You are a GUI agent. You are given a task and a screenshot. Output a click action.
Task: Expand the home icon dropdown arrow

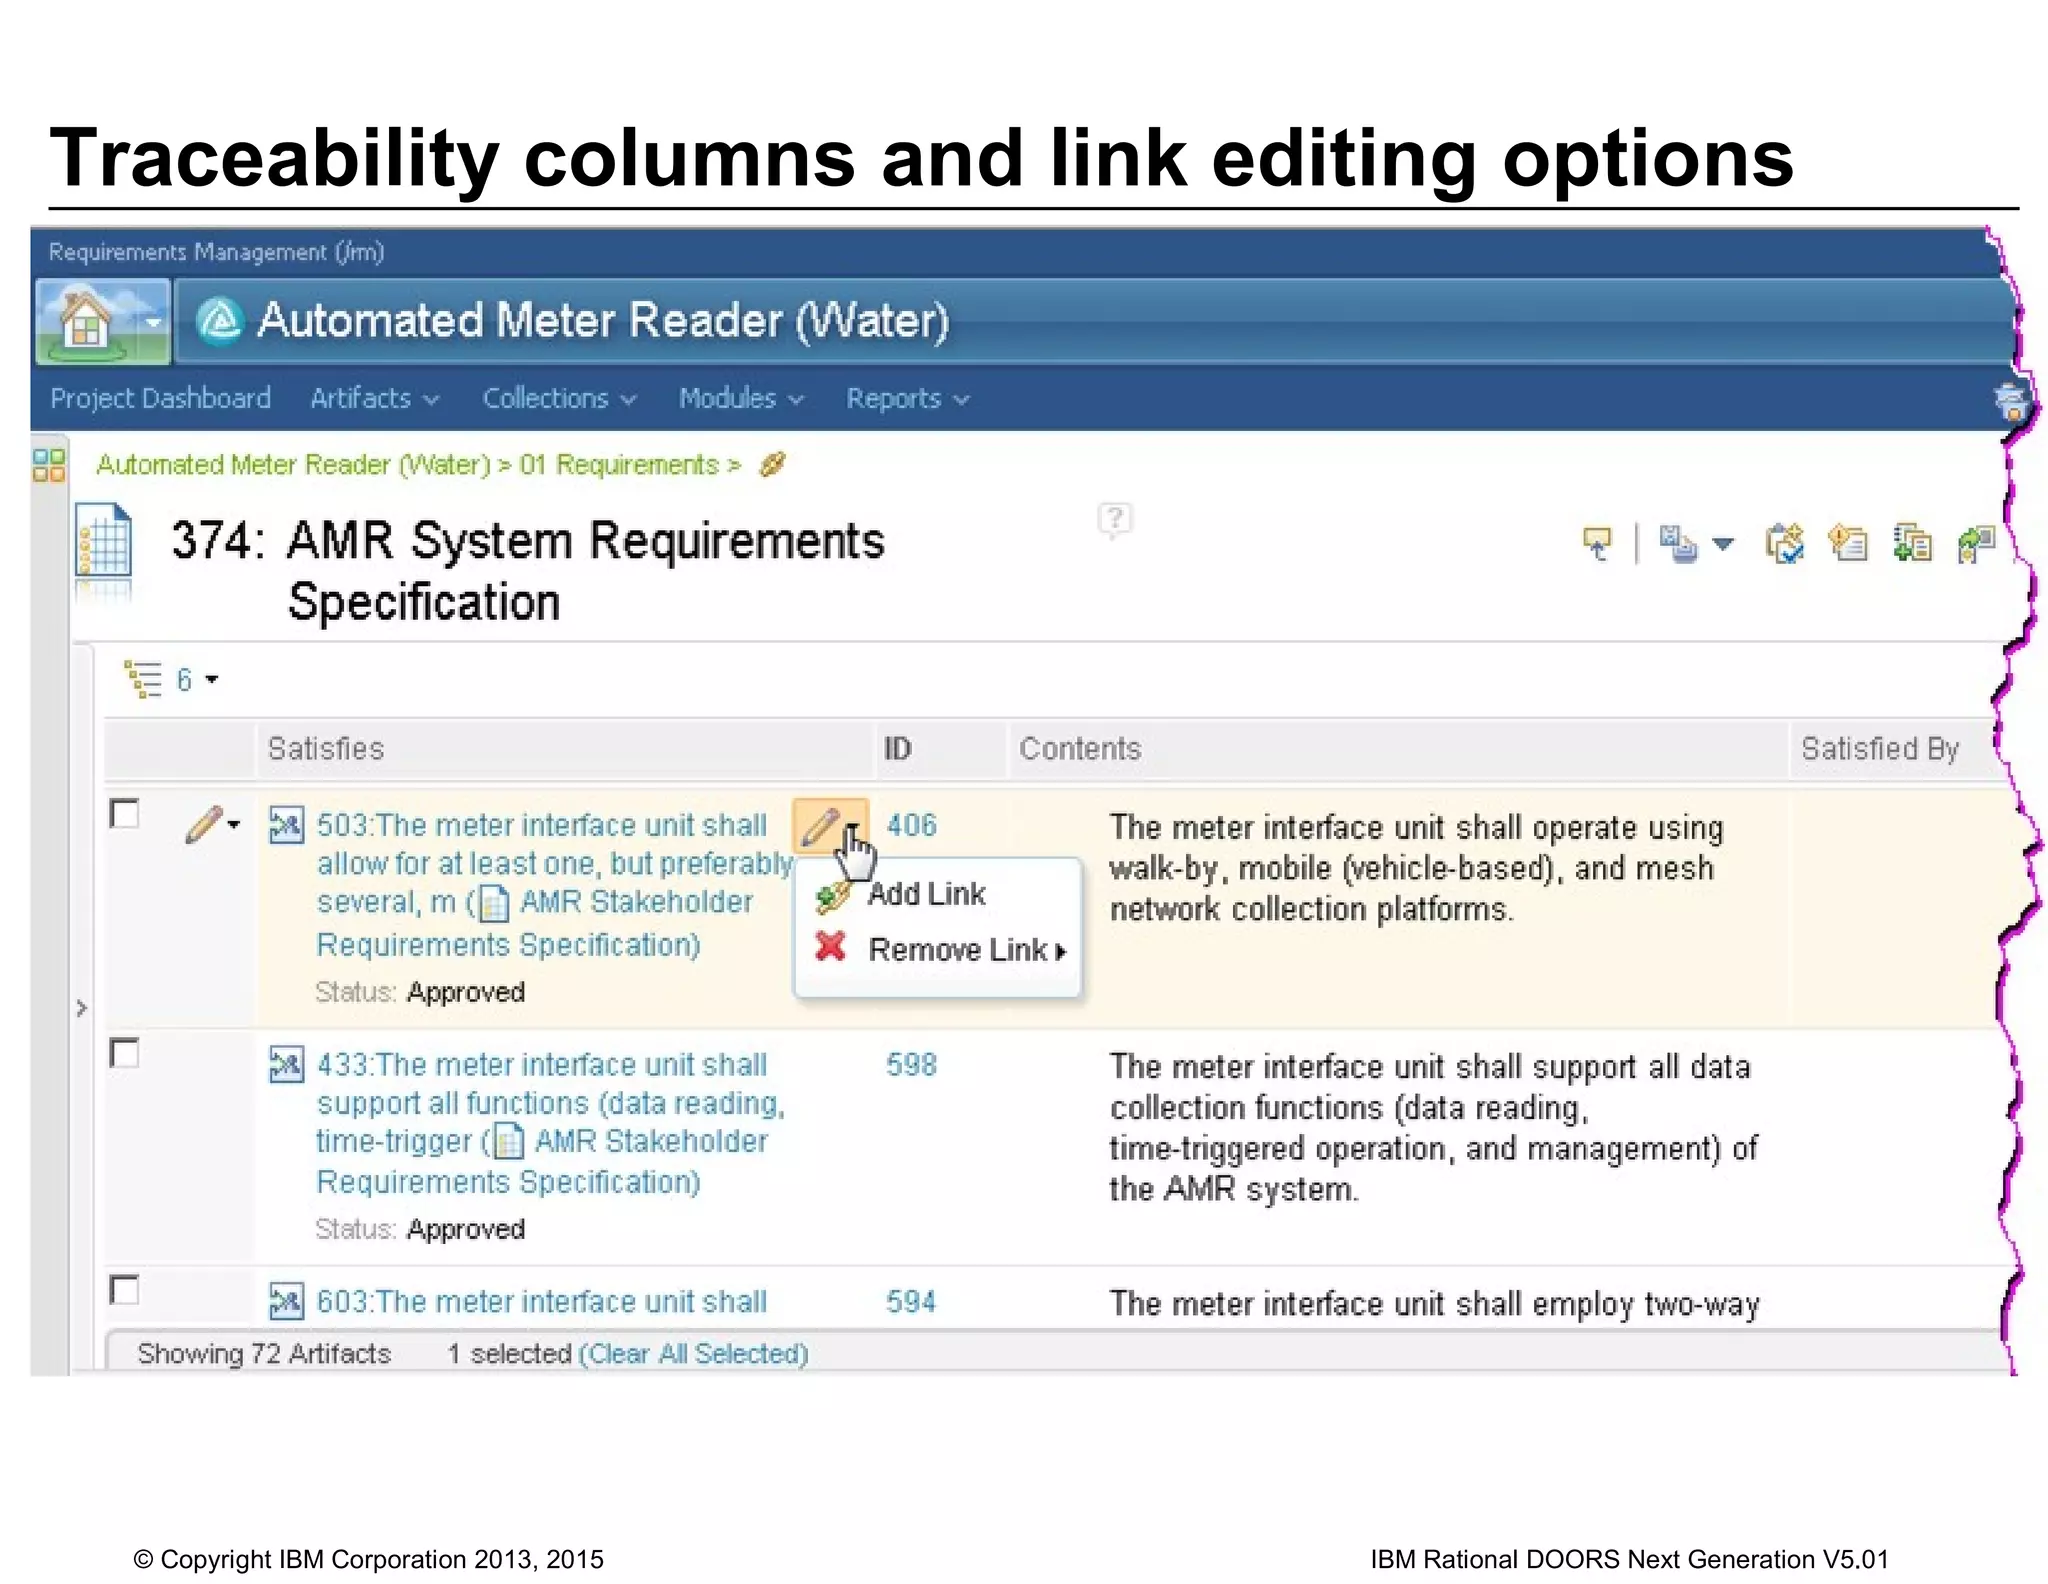pos(153,322)
